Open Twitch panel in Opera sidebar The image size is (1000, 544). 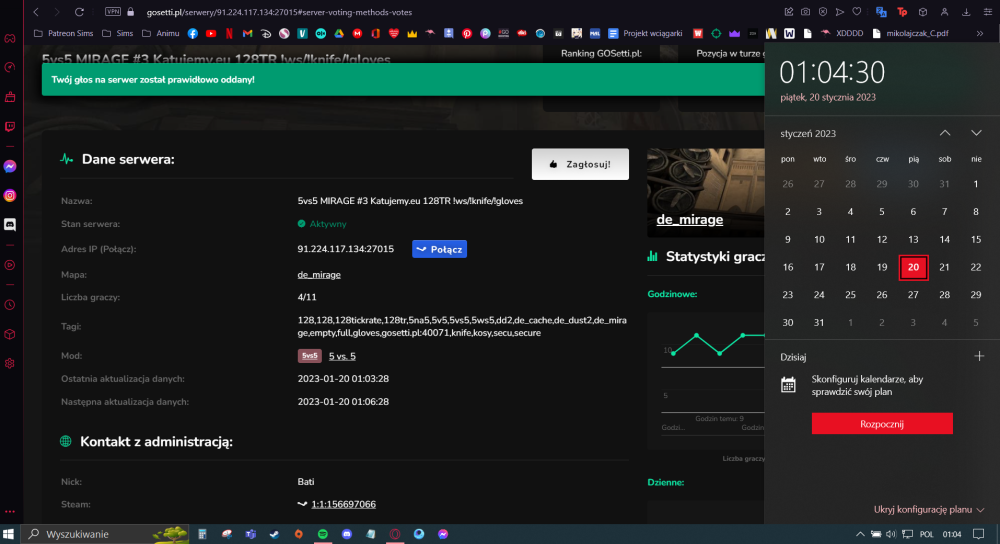tap(10, 127)
